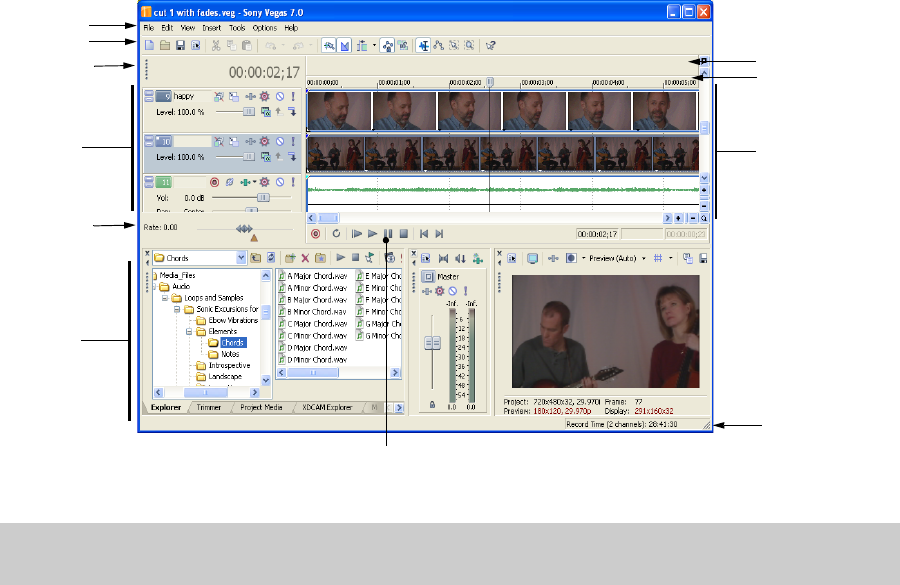900x585 pixels.
Task: Collapse the Elements folder node
Action: coord(189,331)
